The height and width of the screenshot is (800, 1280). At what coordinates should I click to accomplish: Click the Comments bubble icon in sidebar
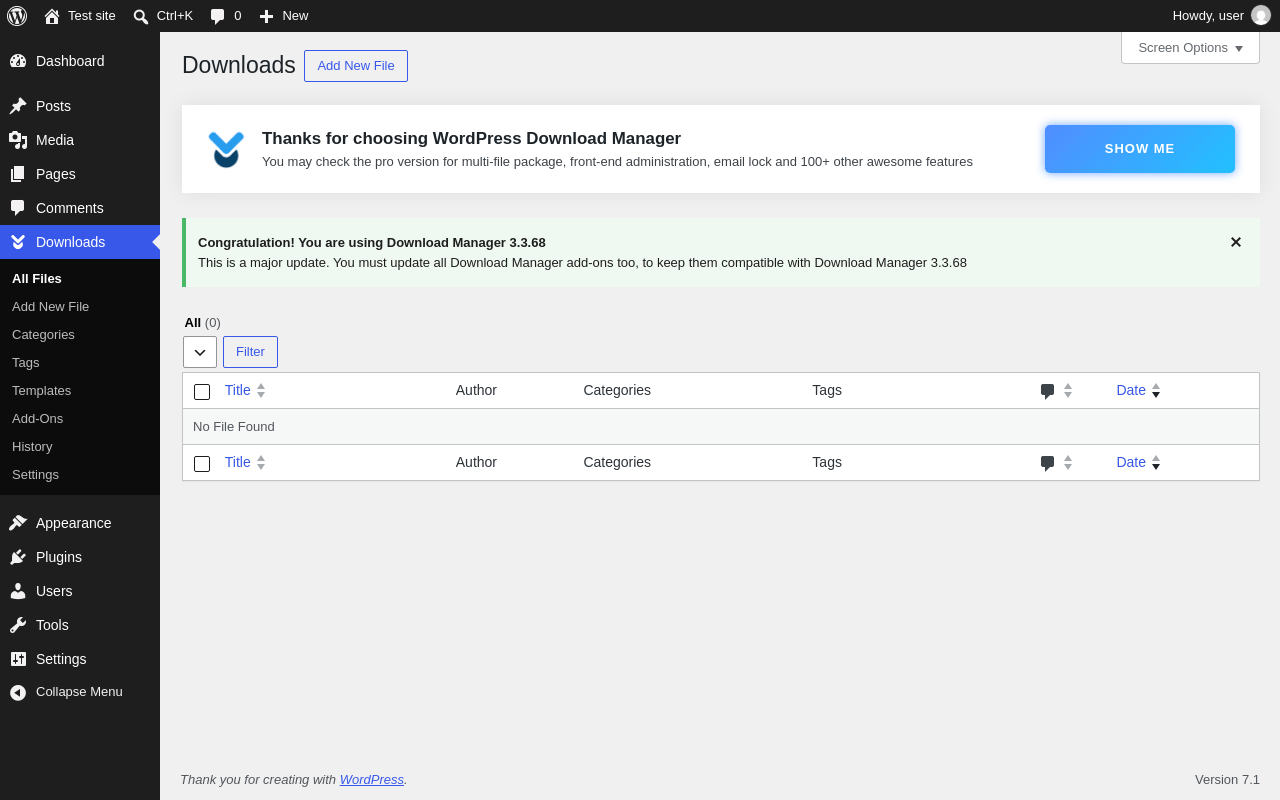click(x=18, y=208)
